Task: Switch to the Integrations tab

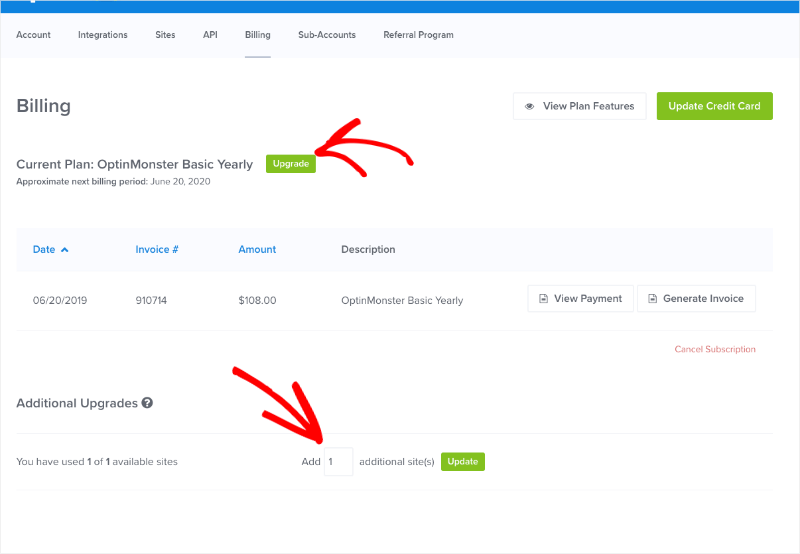Action: pos(103,35)
